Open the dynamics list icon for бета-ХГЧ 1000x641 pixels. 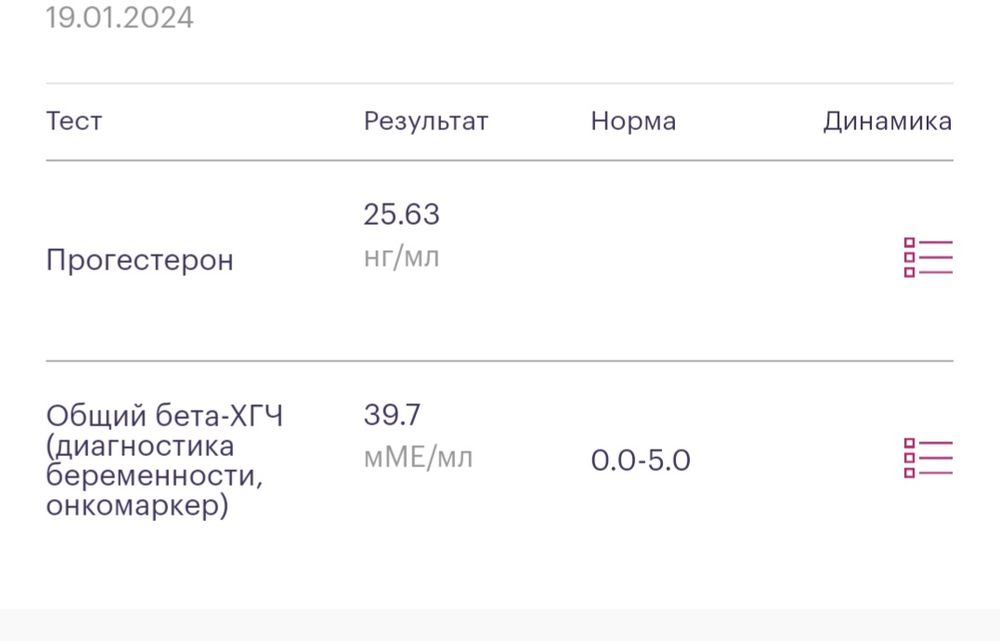(928, 458)
